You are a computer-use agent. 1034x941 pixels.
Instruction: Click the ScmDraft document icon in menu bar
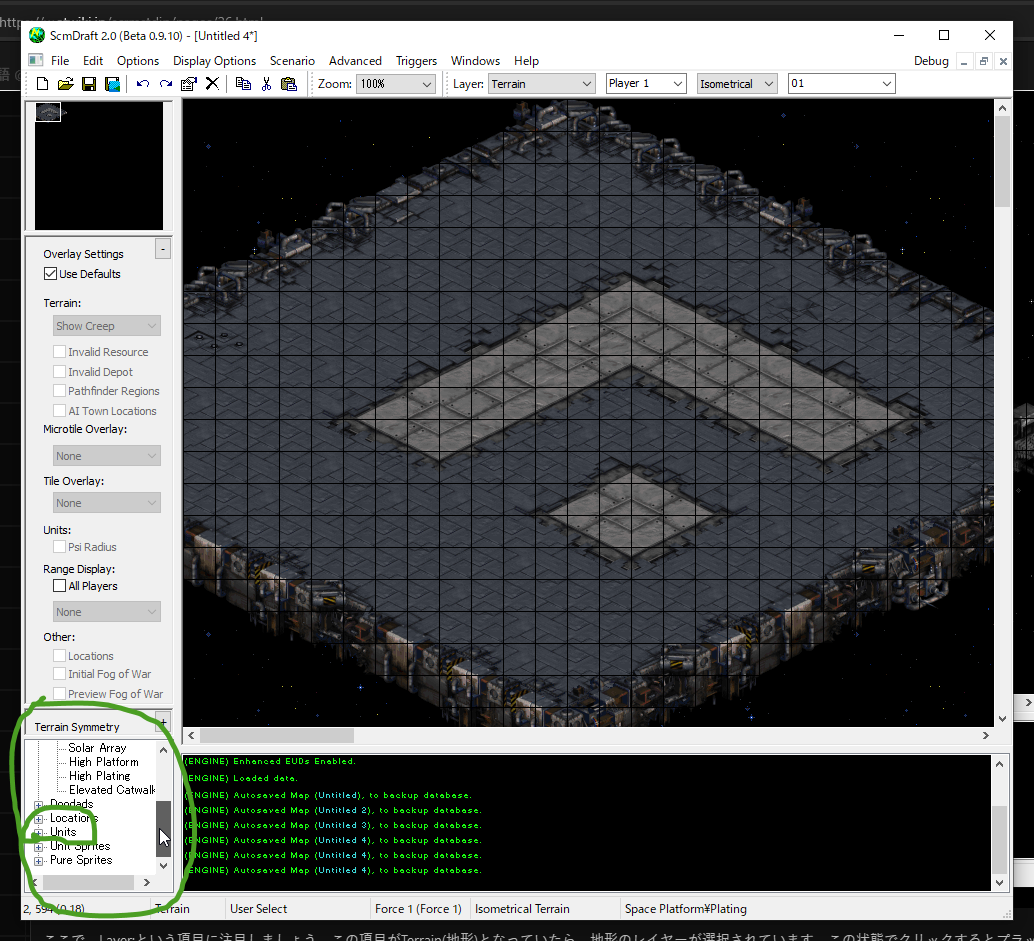36,61
